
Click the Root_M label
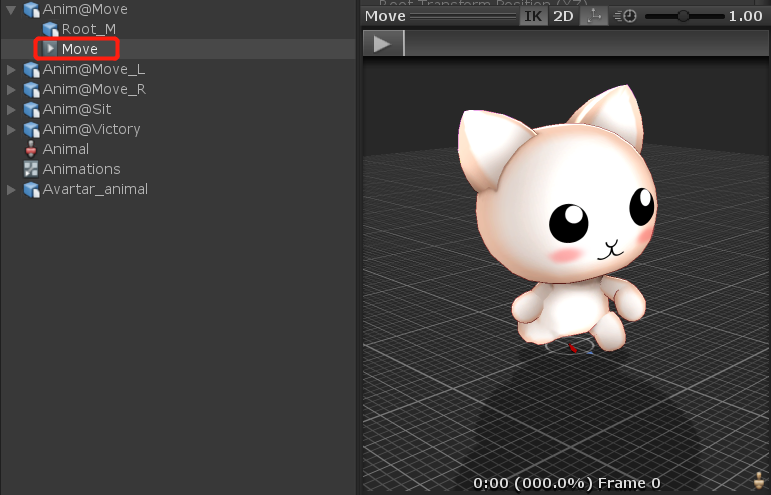89,29
